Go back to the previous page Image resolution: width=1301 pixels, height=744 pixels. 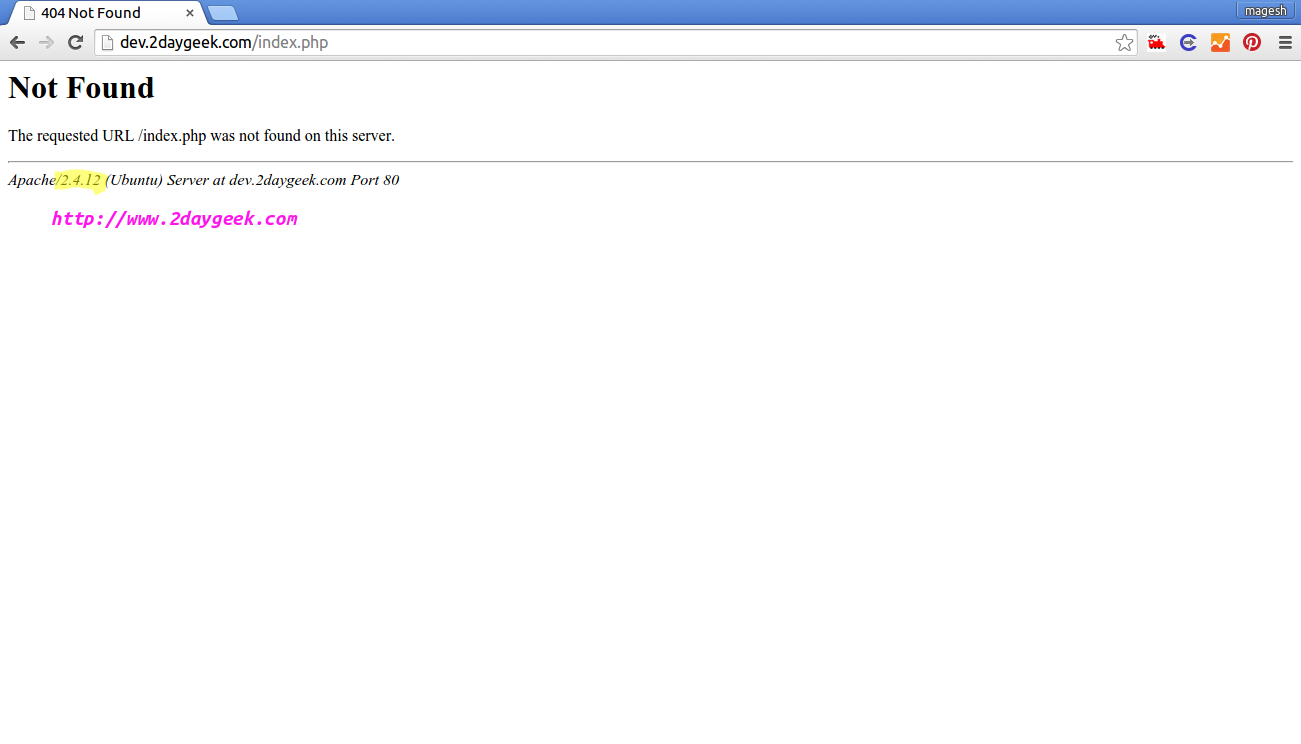17,42
